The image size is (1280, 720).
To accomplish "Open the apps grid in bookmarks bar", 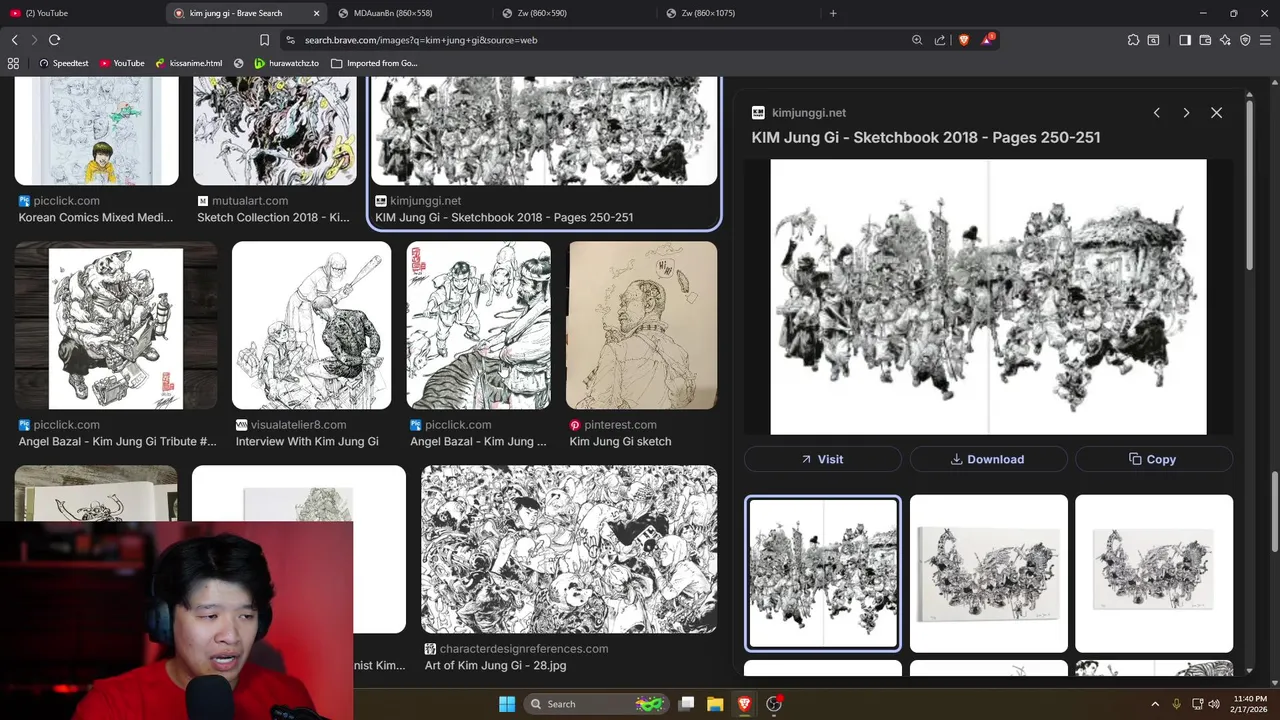I will coord(13,63).
